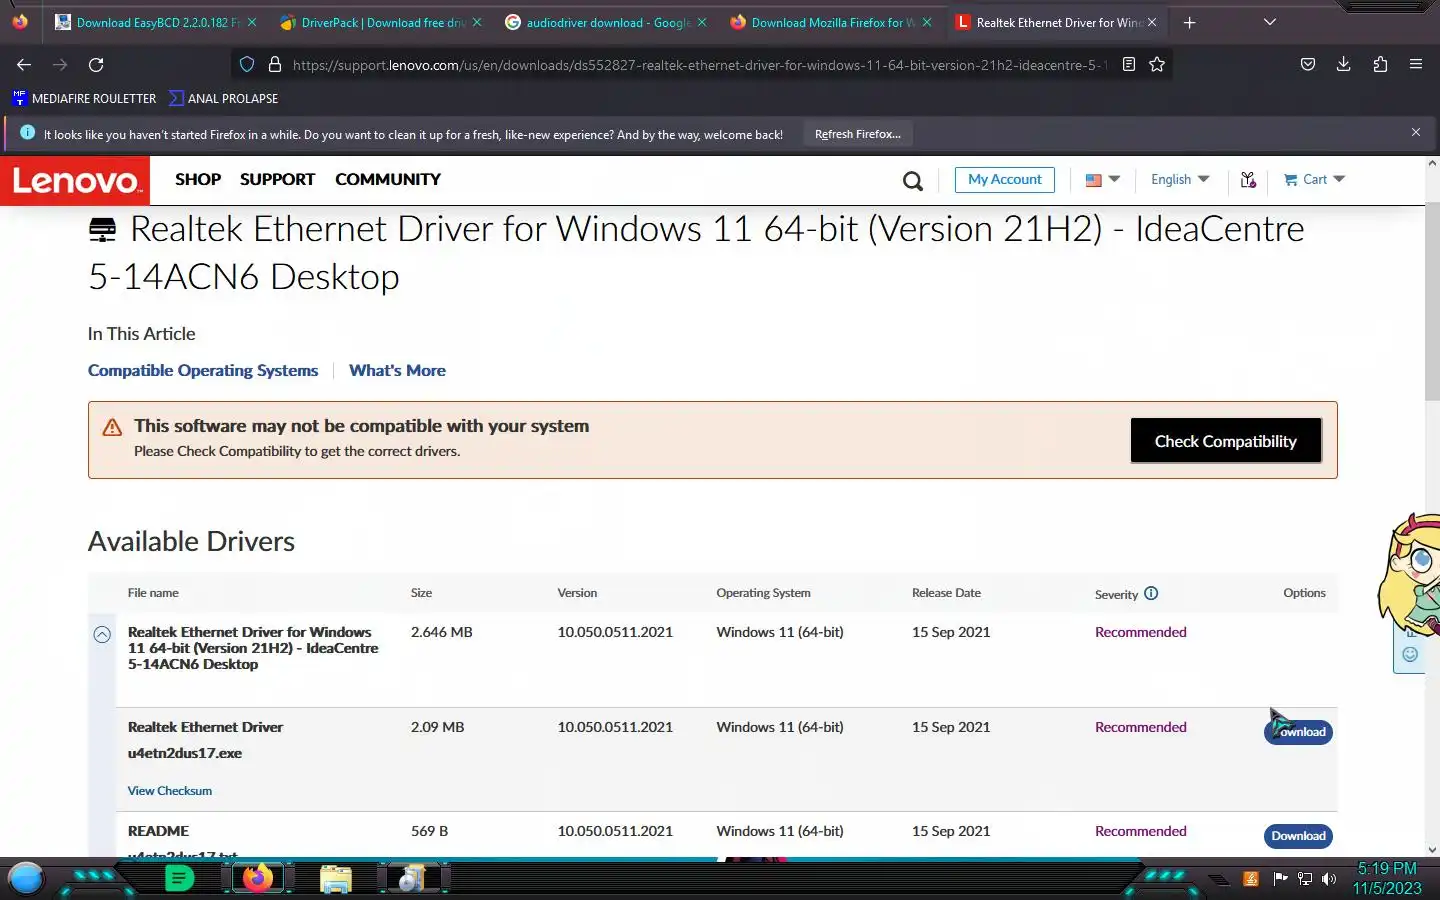This screenshot has height=900, width=1440.
Task: Open the SHOP menu
Action: point(198,179)
